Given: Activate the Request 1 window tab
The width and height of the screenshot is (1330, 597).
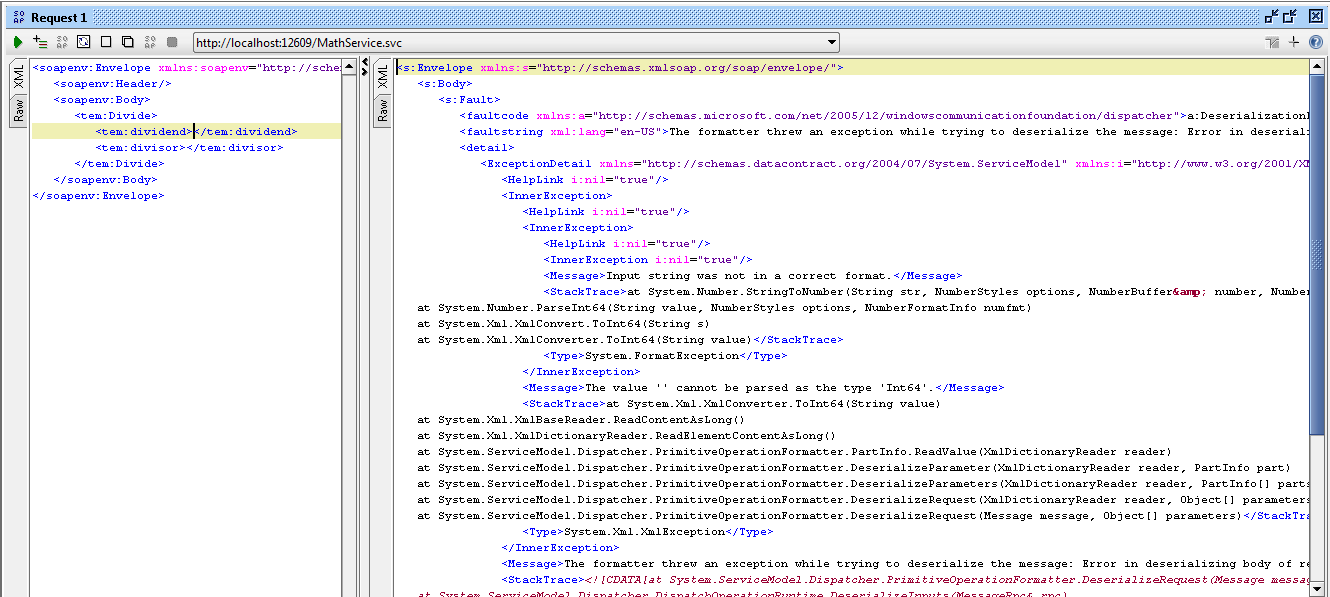Looking at the screenshot, I should click(x=57, y=17).
